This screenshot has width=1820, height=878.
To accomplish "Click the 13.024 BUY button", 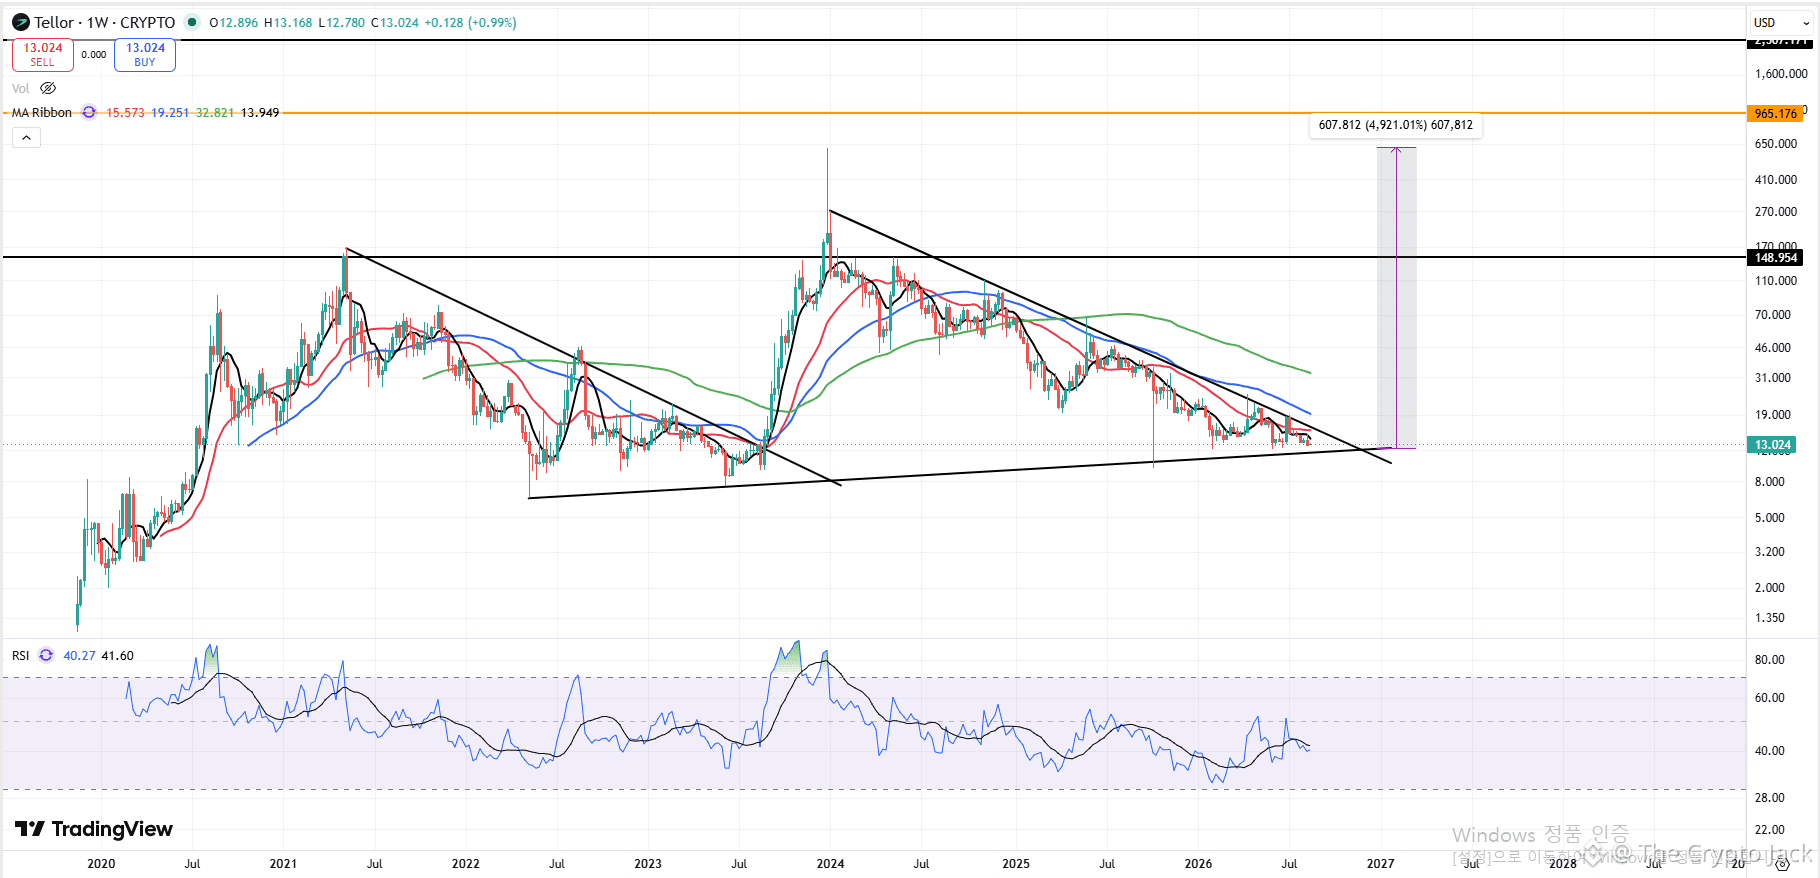I will coord(145,55).
